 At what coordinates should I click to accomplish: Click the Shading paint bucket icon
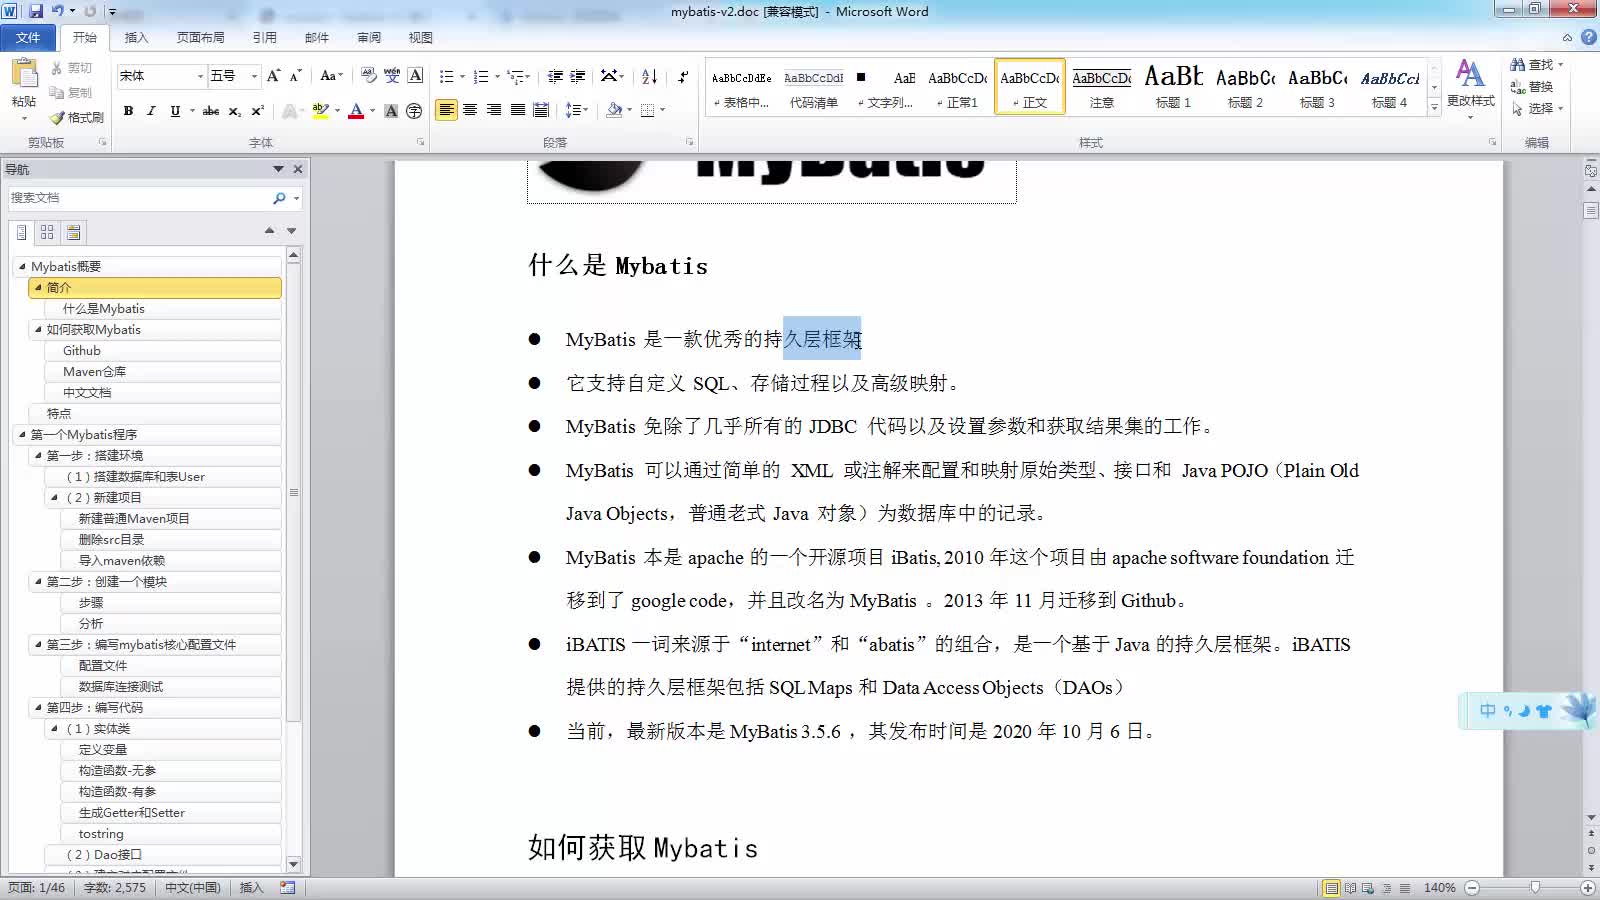tap(613, 110)
